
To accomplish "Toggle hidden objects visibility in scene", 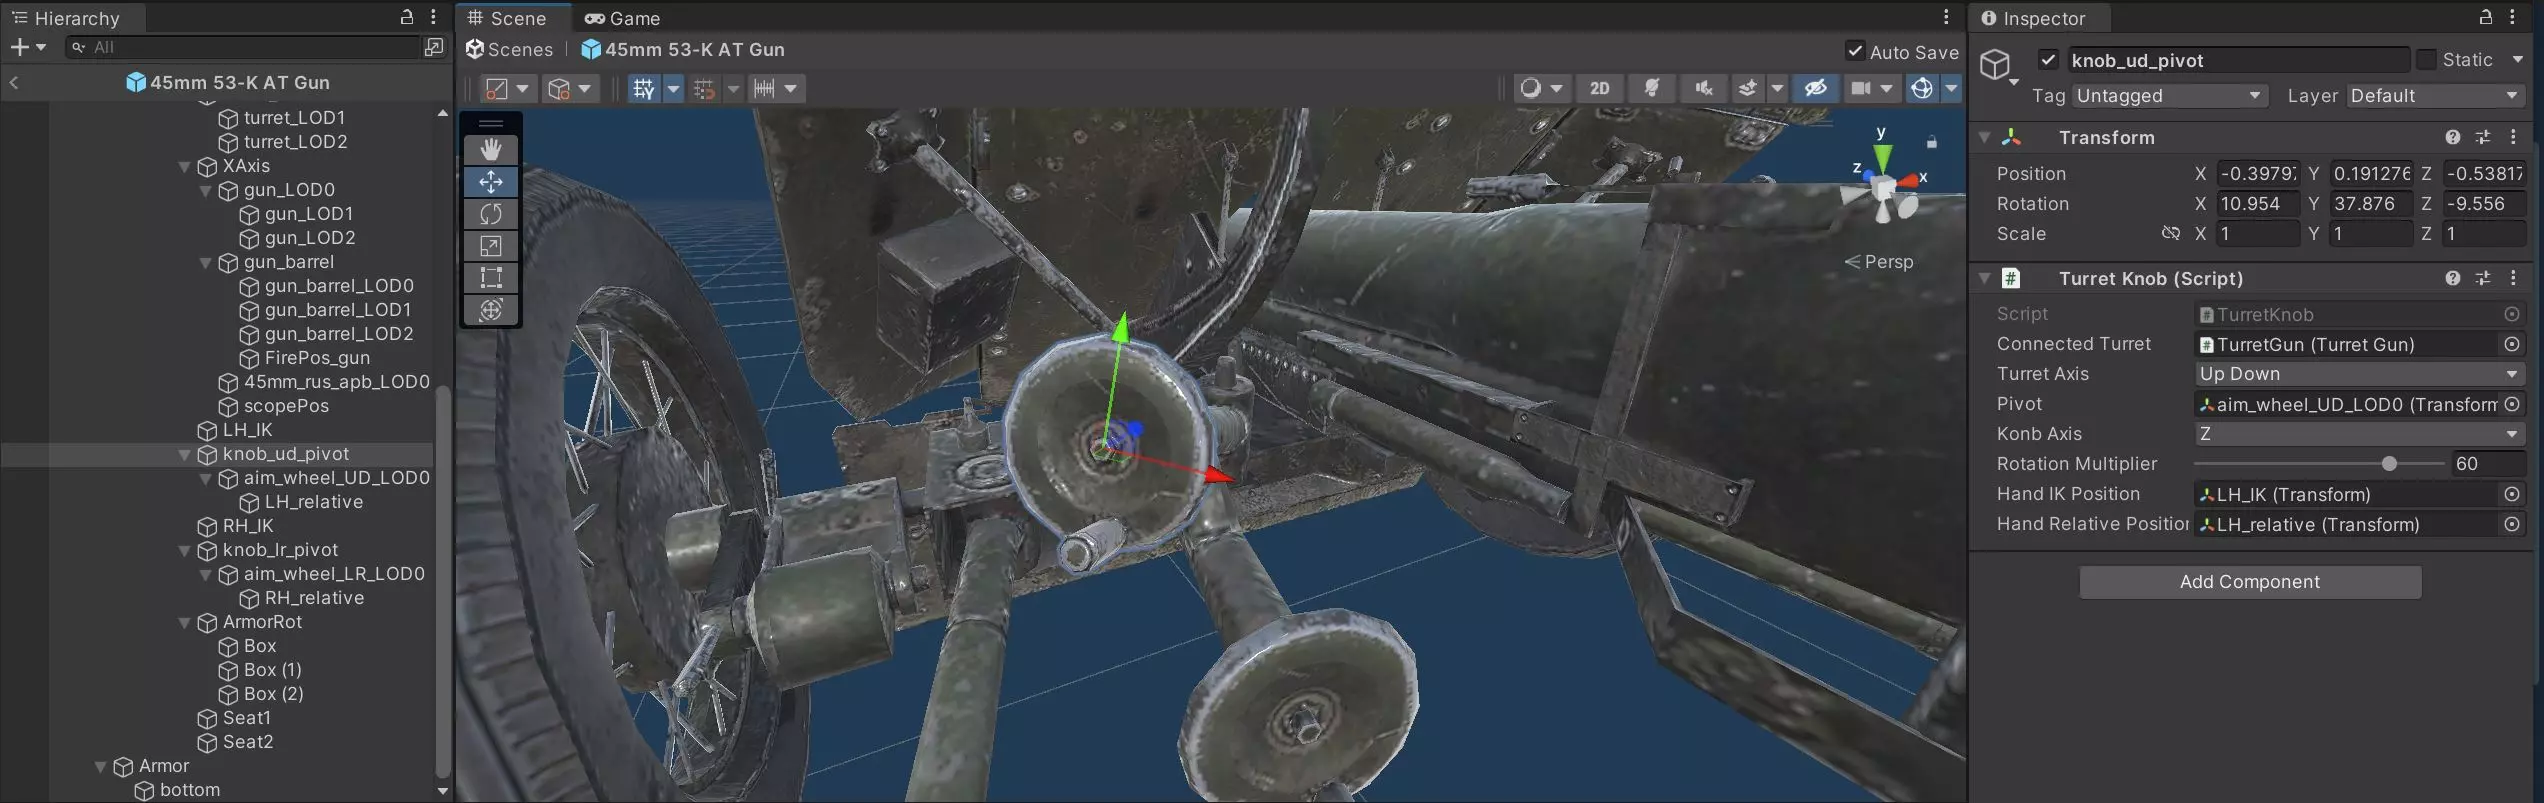I will click(1816, 89).
